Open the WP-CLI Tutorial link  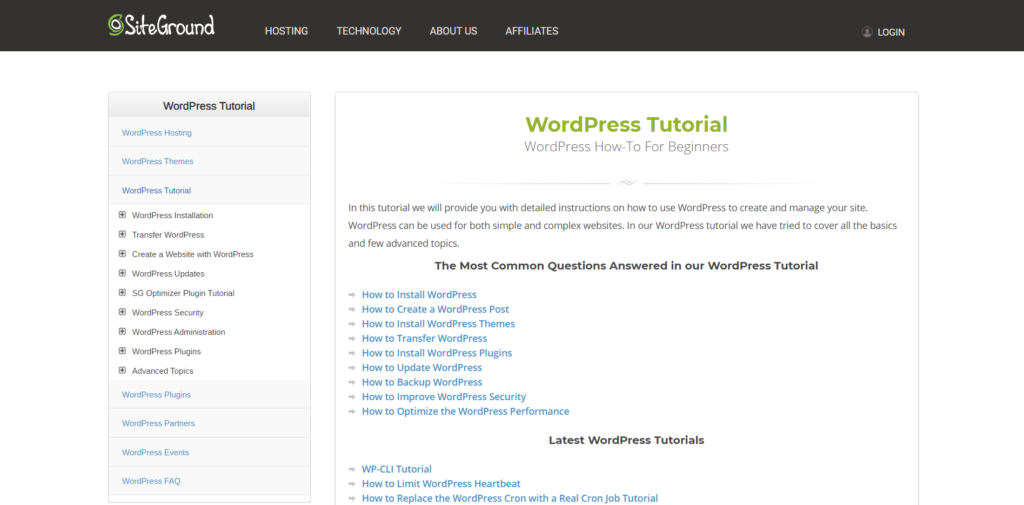(396, 469)
